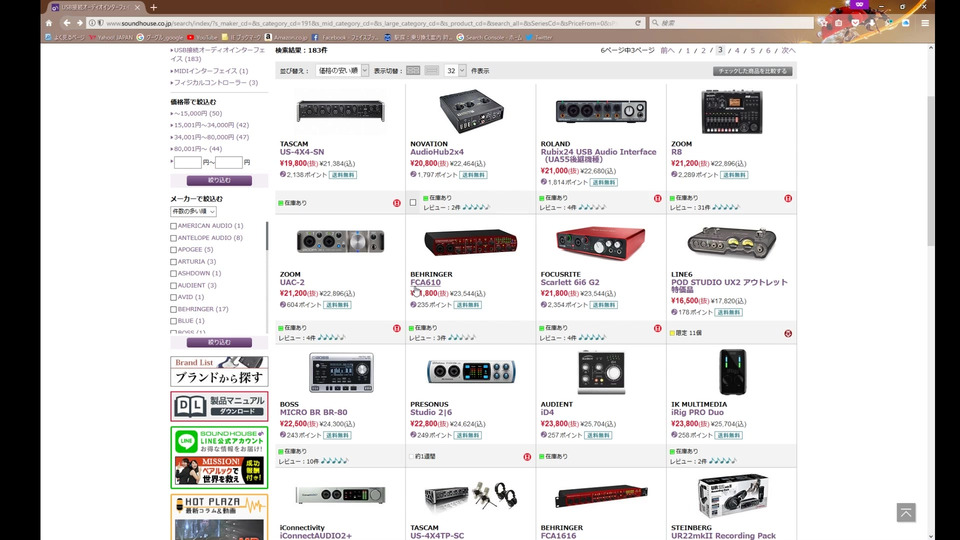960x540 pixels.
Task: Click the red icon on the POD STUDIO UX2 card
Action: pos(788,333)
